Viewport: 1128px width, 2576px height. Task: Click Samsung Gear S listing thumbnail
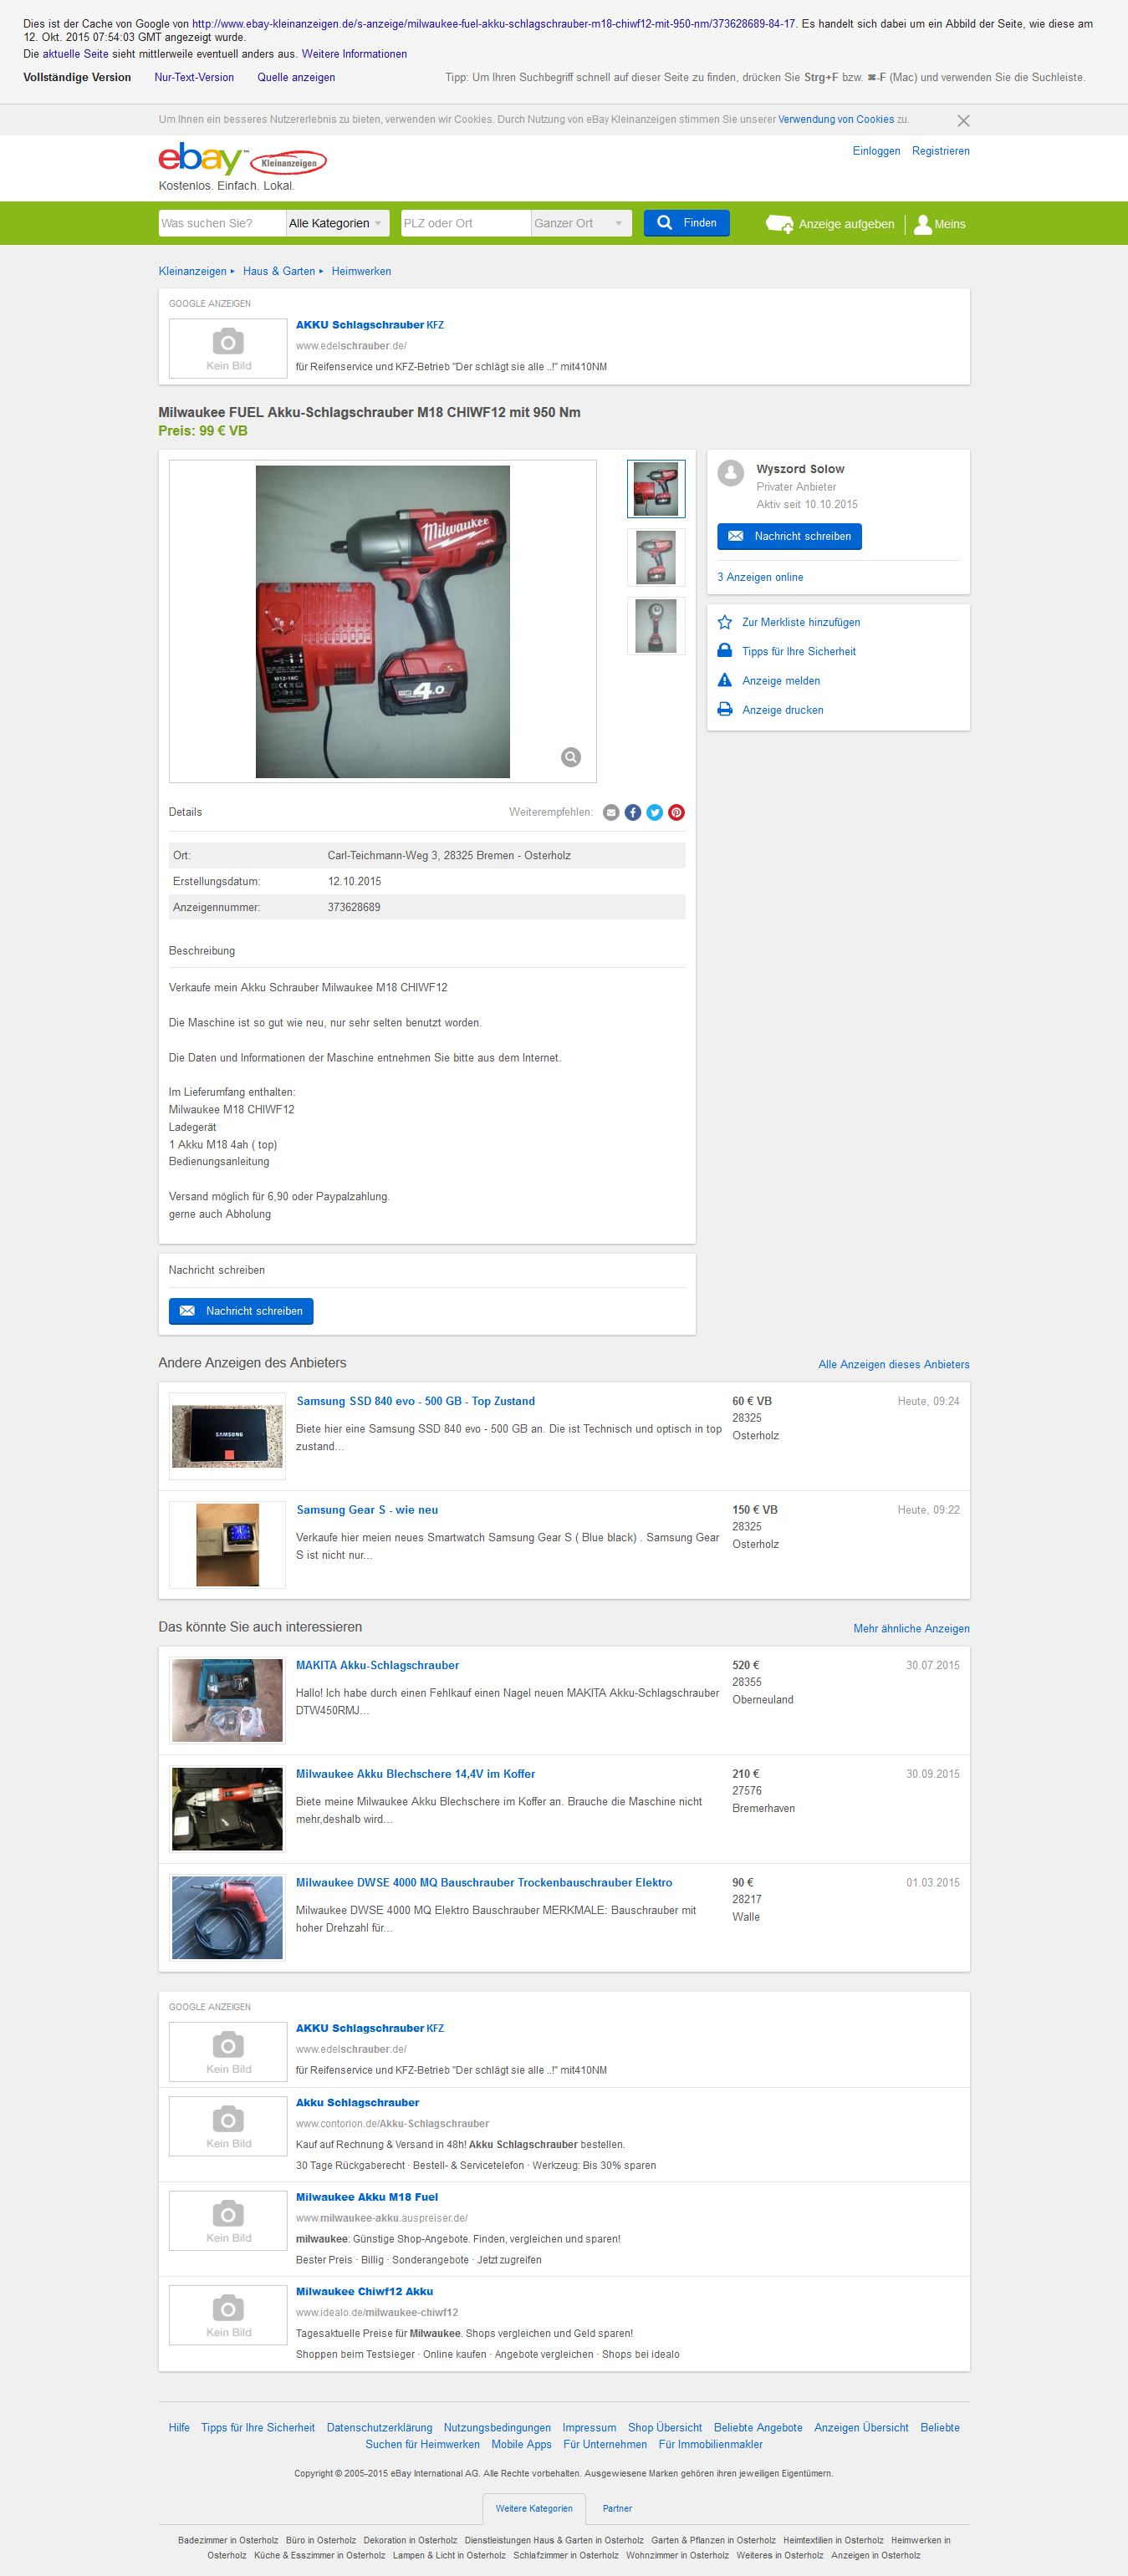coord(227,1545)
